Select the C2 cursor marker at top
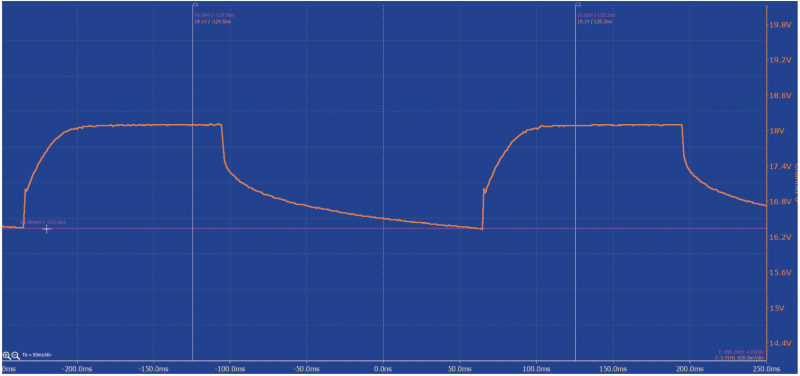The width and height of the screenshot is (800, 376). (x=578, y=4)
